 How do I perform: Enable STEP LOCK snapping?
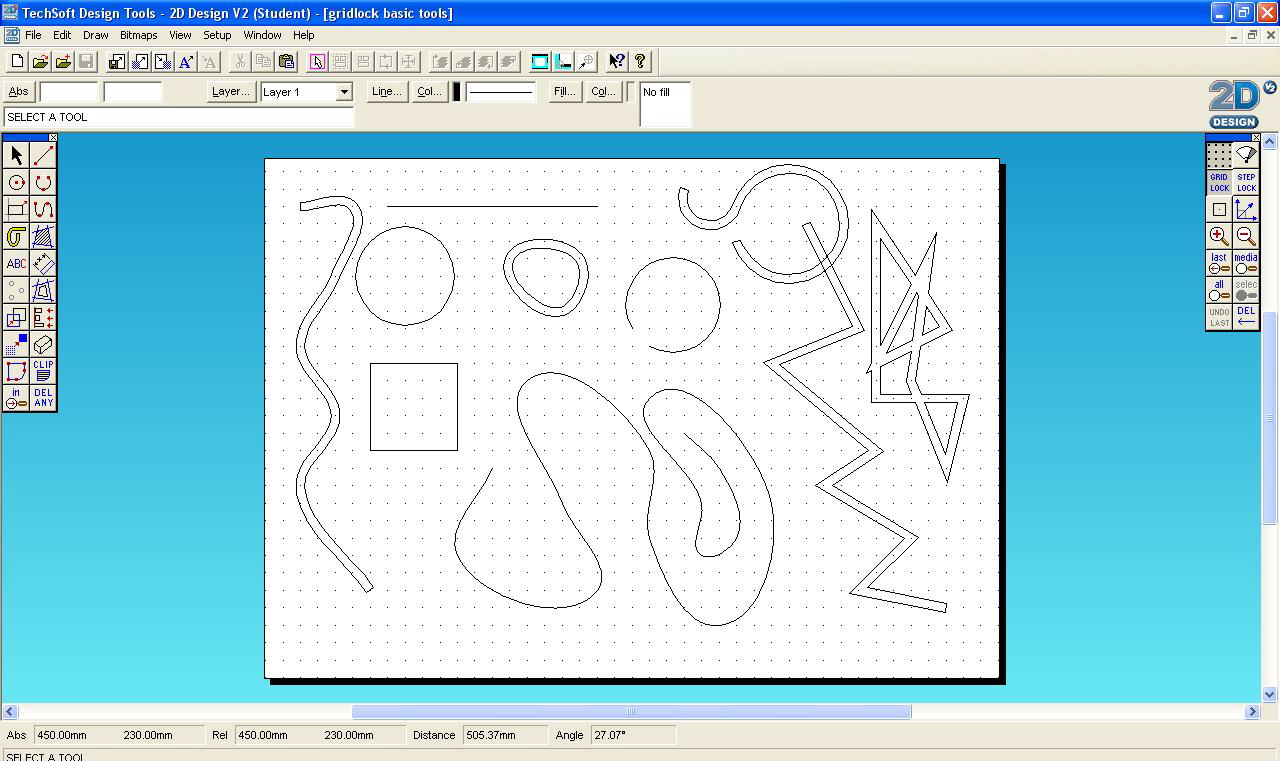coord(1246,183)
